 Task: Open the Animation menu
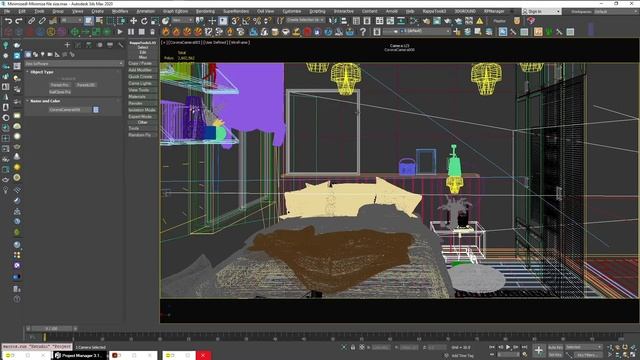tap(145, 11)
